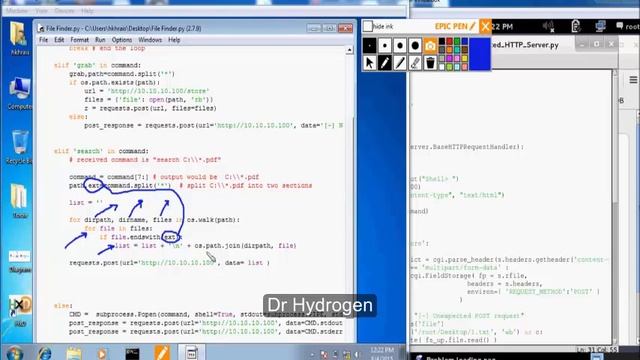Click "cgi.FieldStorage( fp = s.rfile," in right window

point(469,276)
